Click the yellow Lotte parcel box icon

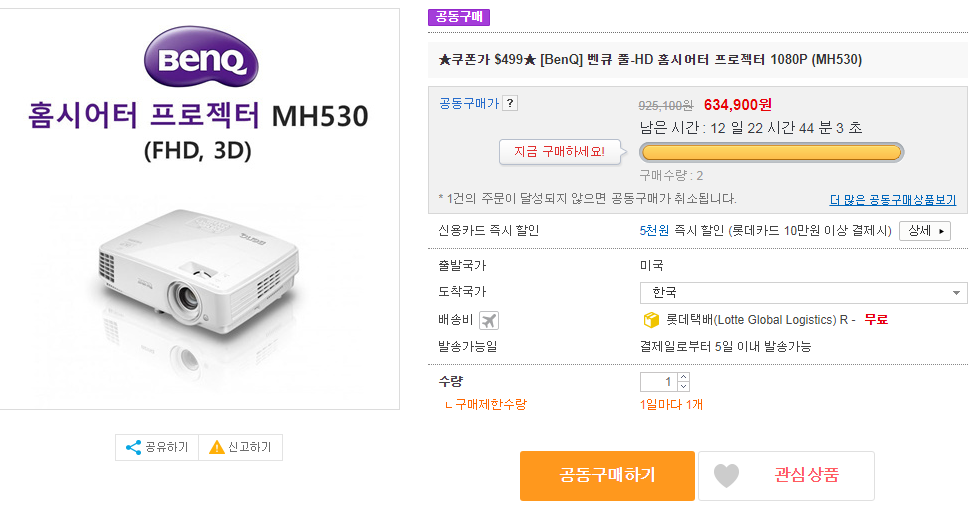click(x=651, y=320)
